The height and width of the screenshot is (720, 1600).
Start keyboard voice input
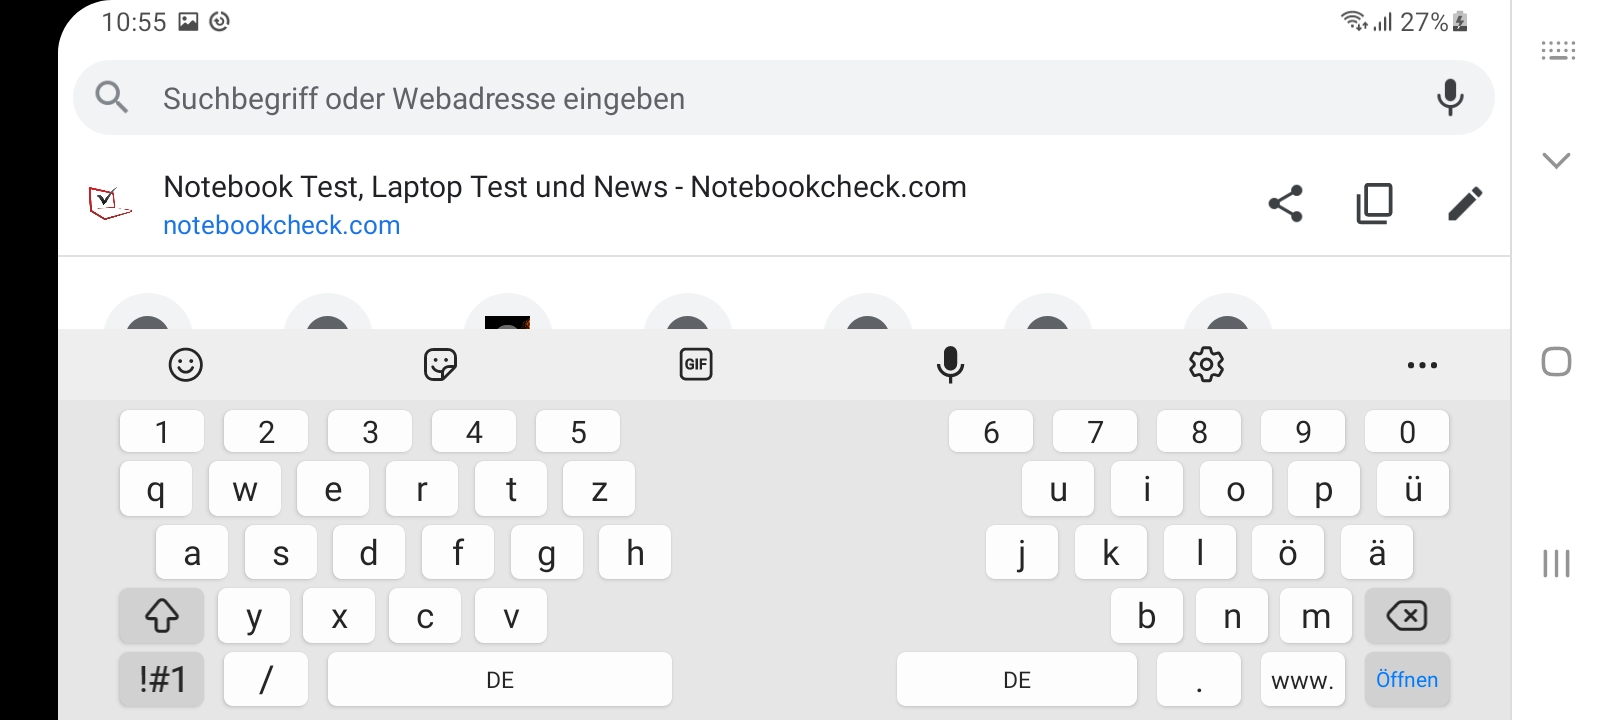(x=950, y=365)
